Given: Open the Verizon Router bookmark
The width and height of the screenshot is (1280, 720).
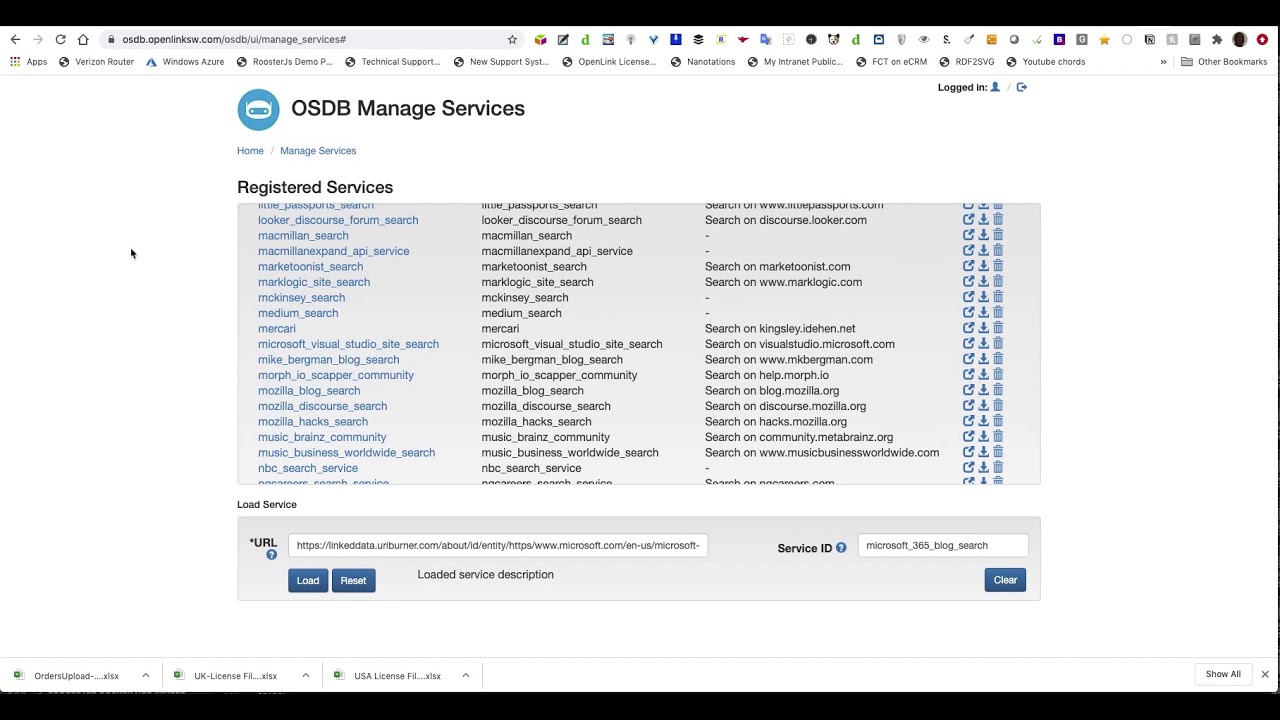Looking at the screenshot, I should tap(96, 62).
